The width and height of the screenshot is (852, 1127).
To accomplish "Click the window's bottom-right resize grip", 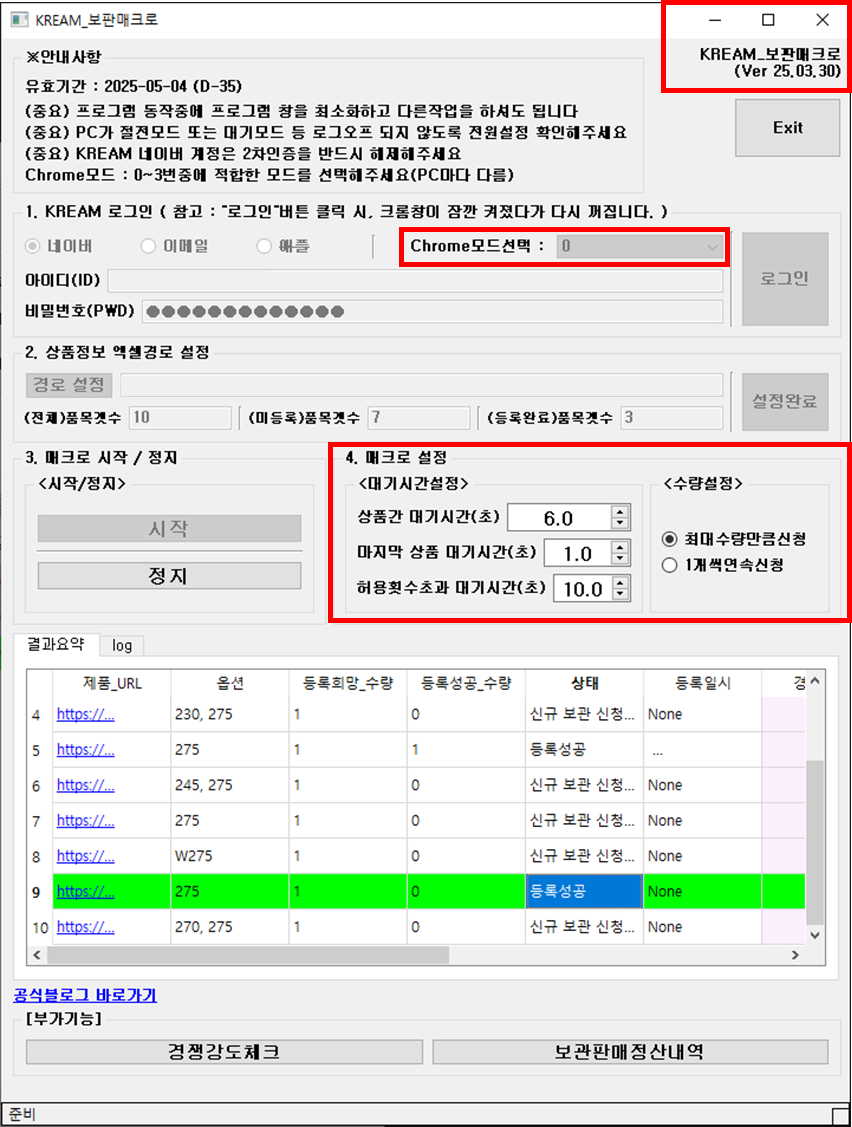I will click(x=840, y=1116).
